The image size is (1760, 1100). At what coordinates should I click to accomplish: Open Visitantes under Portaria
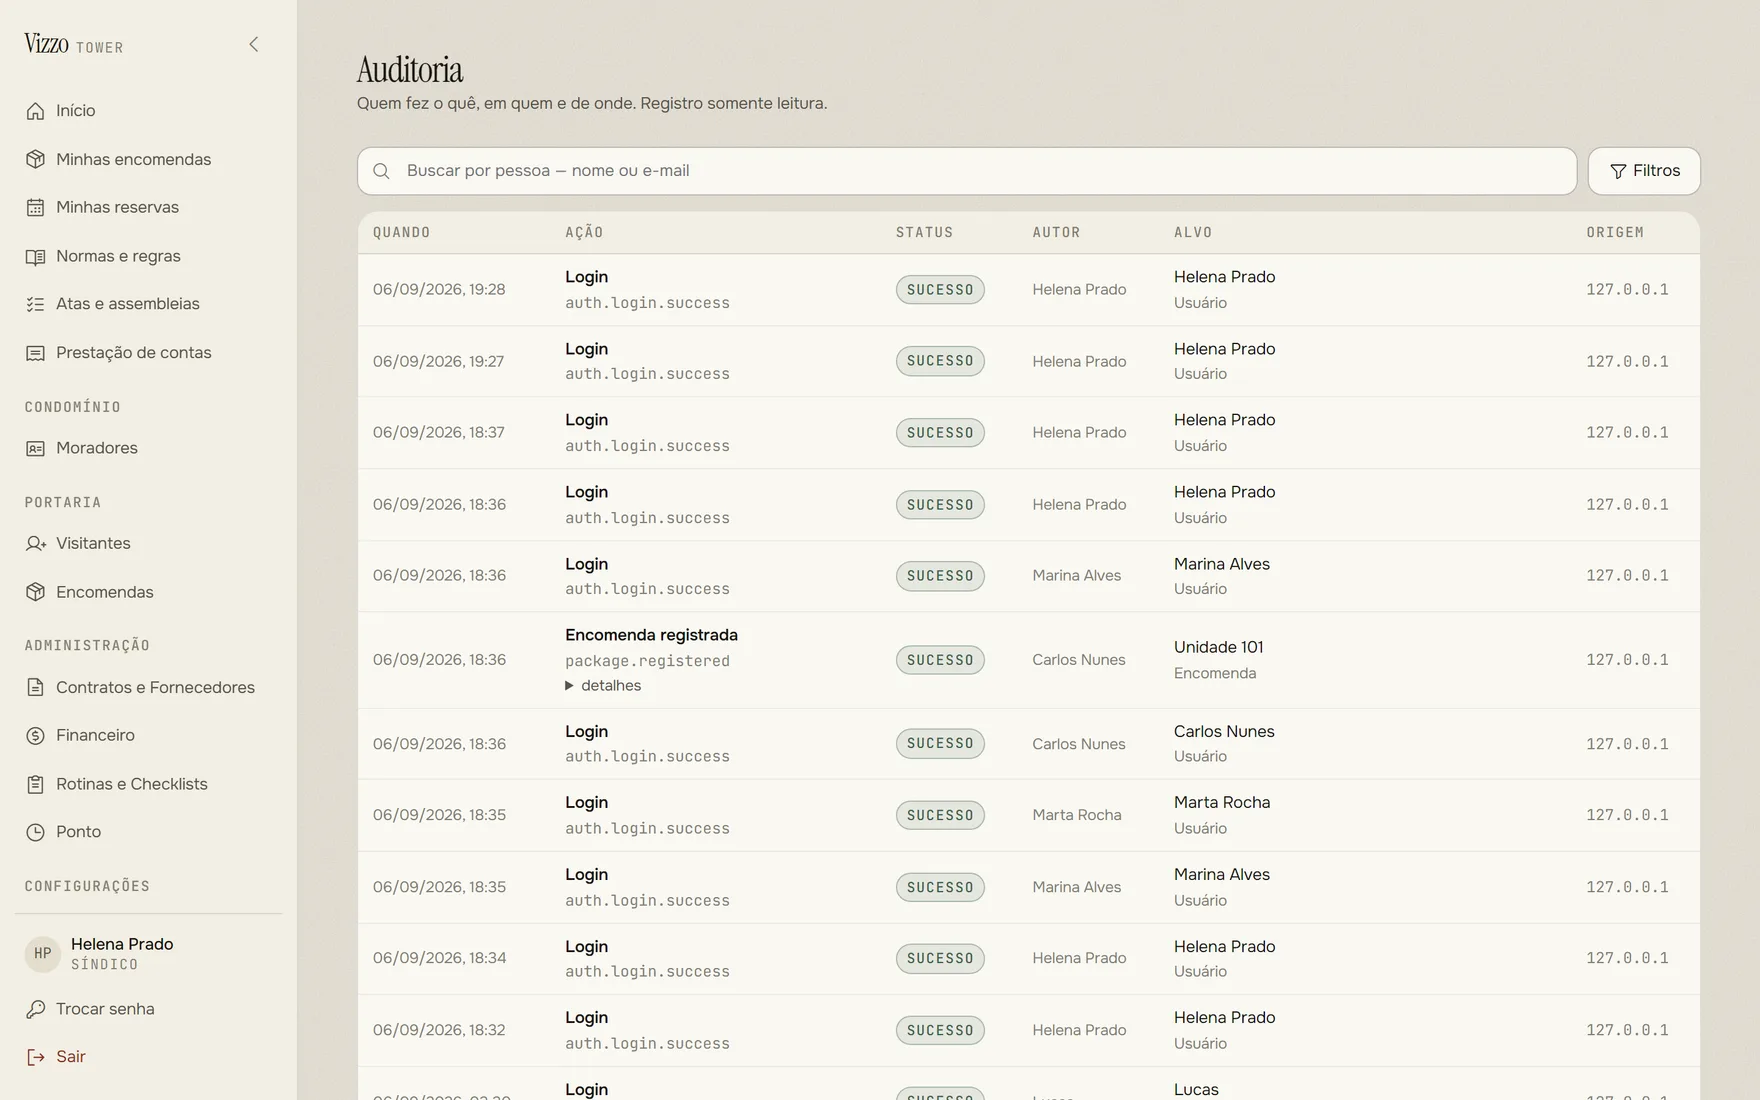[93, 543]
